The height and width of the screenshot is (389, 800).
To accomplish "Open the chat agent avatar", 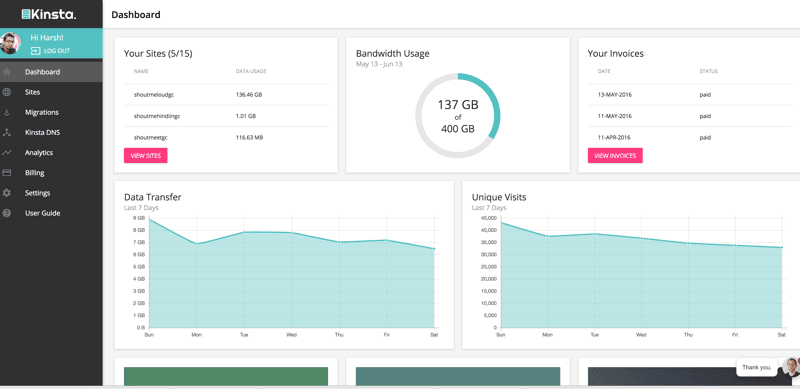I will 791,367.
